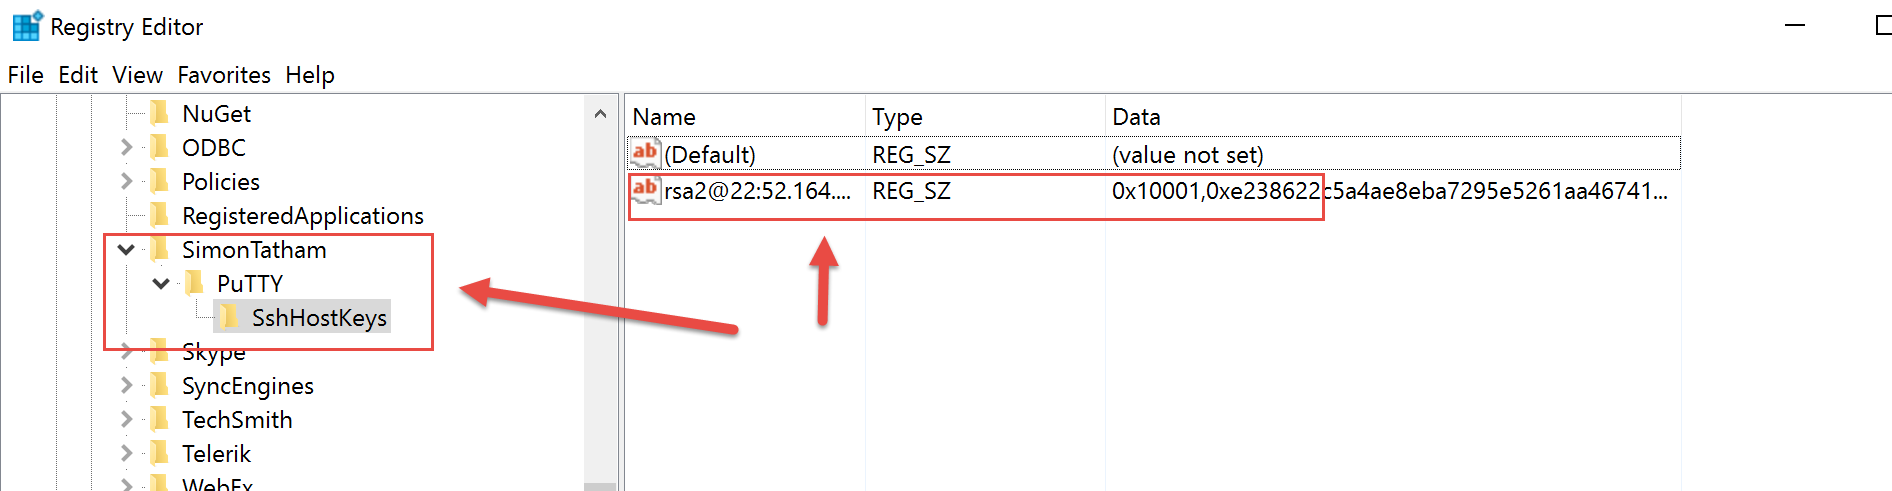The image size is (1892, 491).
Task: Click the string icon of rsa2@22 value
Action: pos(645,189)
